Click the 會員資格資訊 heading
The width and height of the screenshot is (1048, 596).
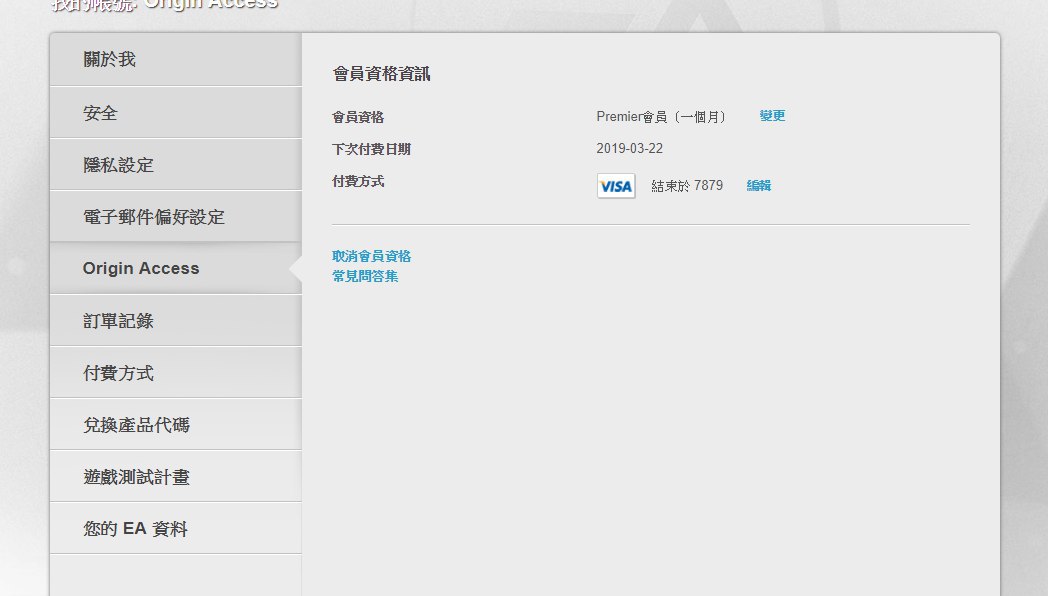click(382, 73)
